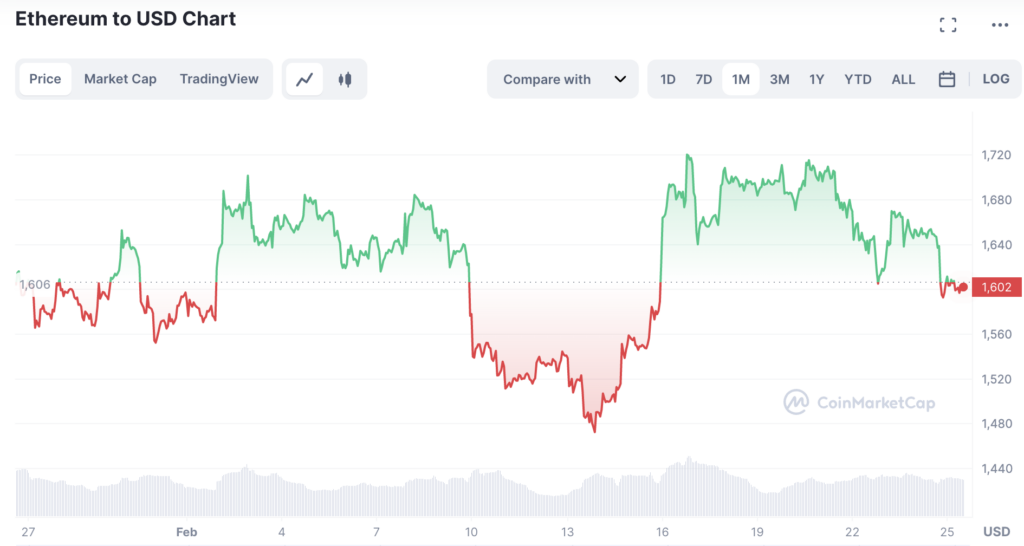
Task: Toggle the LOG scale
Action: [x=996, y=79]
